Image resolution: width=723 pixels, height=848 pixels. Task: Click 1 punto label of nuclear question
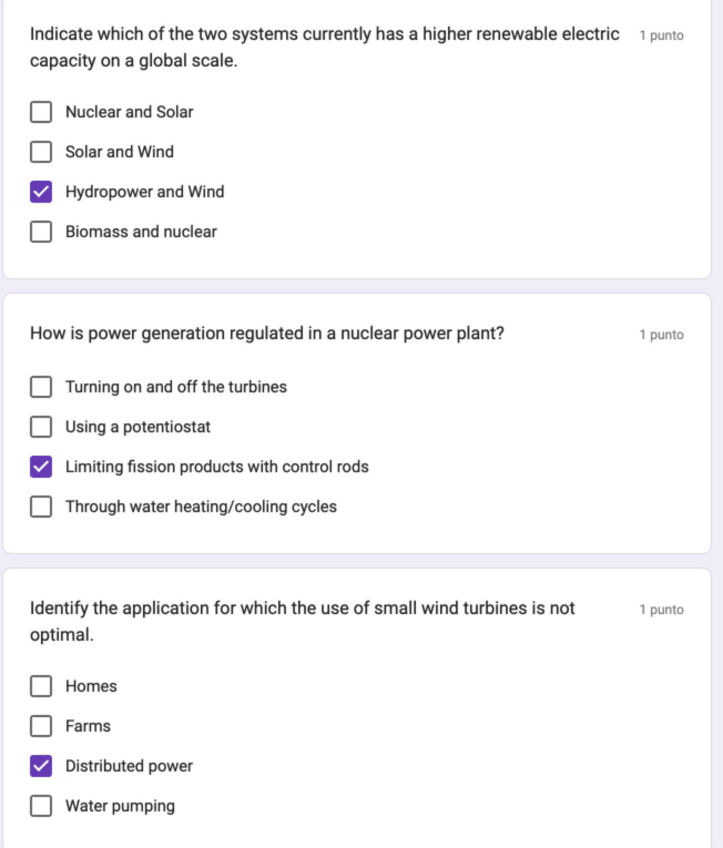tap(661, 335)
